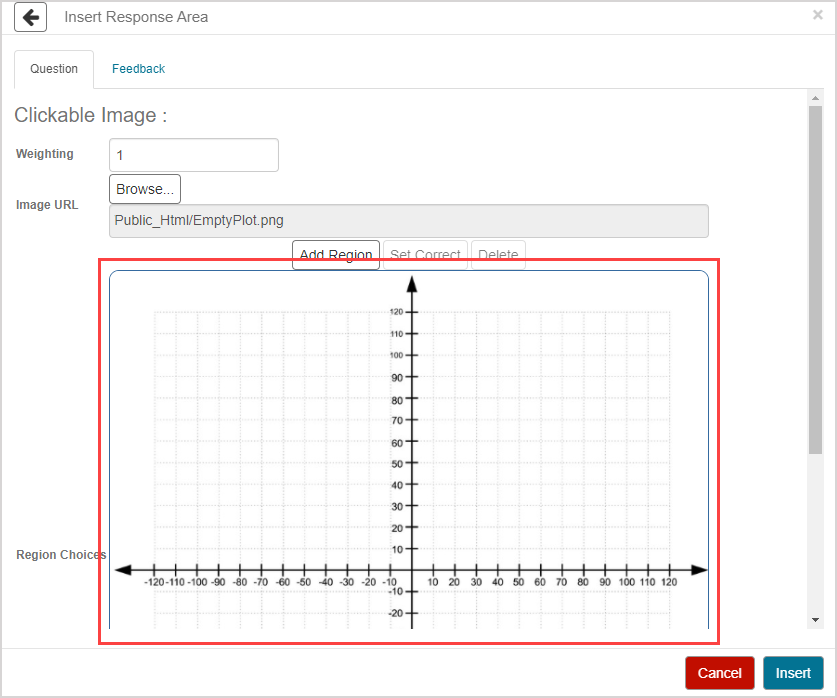
Task: Click the dialog close X icon
Action: (818, 15)
